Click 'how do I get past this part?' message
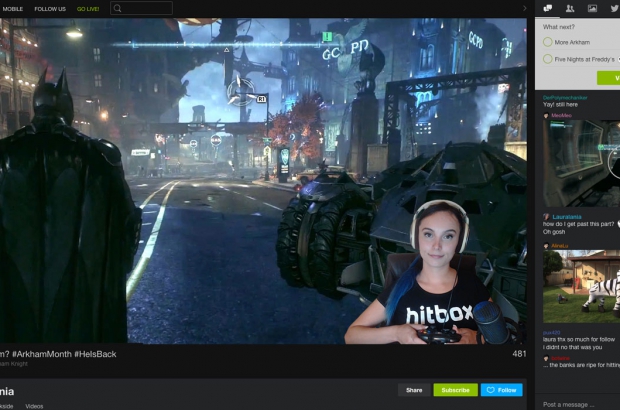 pos(578,224)
